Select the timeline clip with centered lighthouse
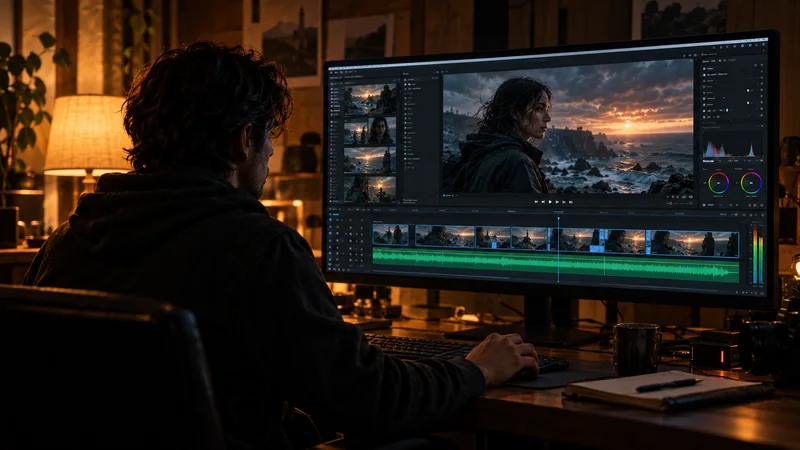The image size is (800, 450). (x=529, y=238)
